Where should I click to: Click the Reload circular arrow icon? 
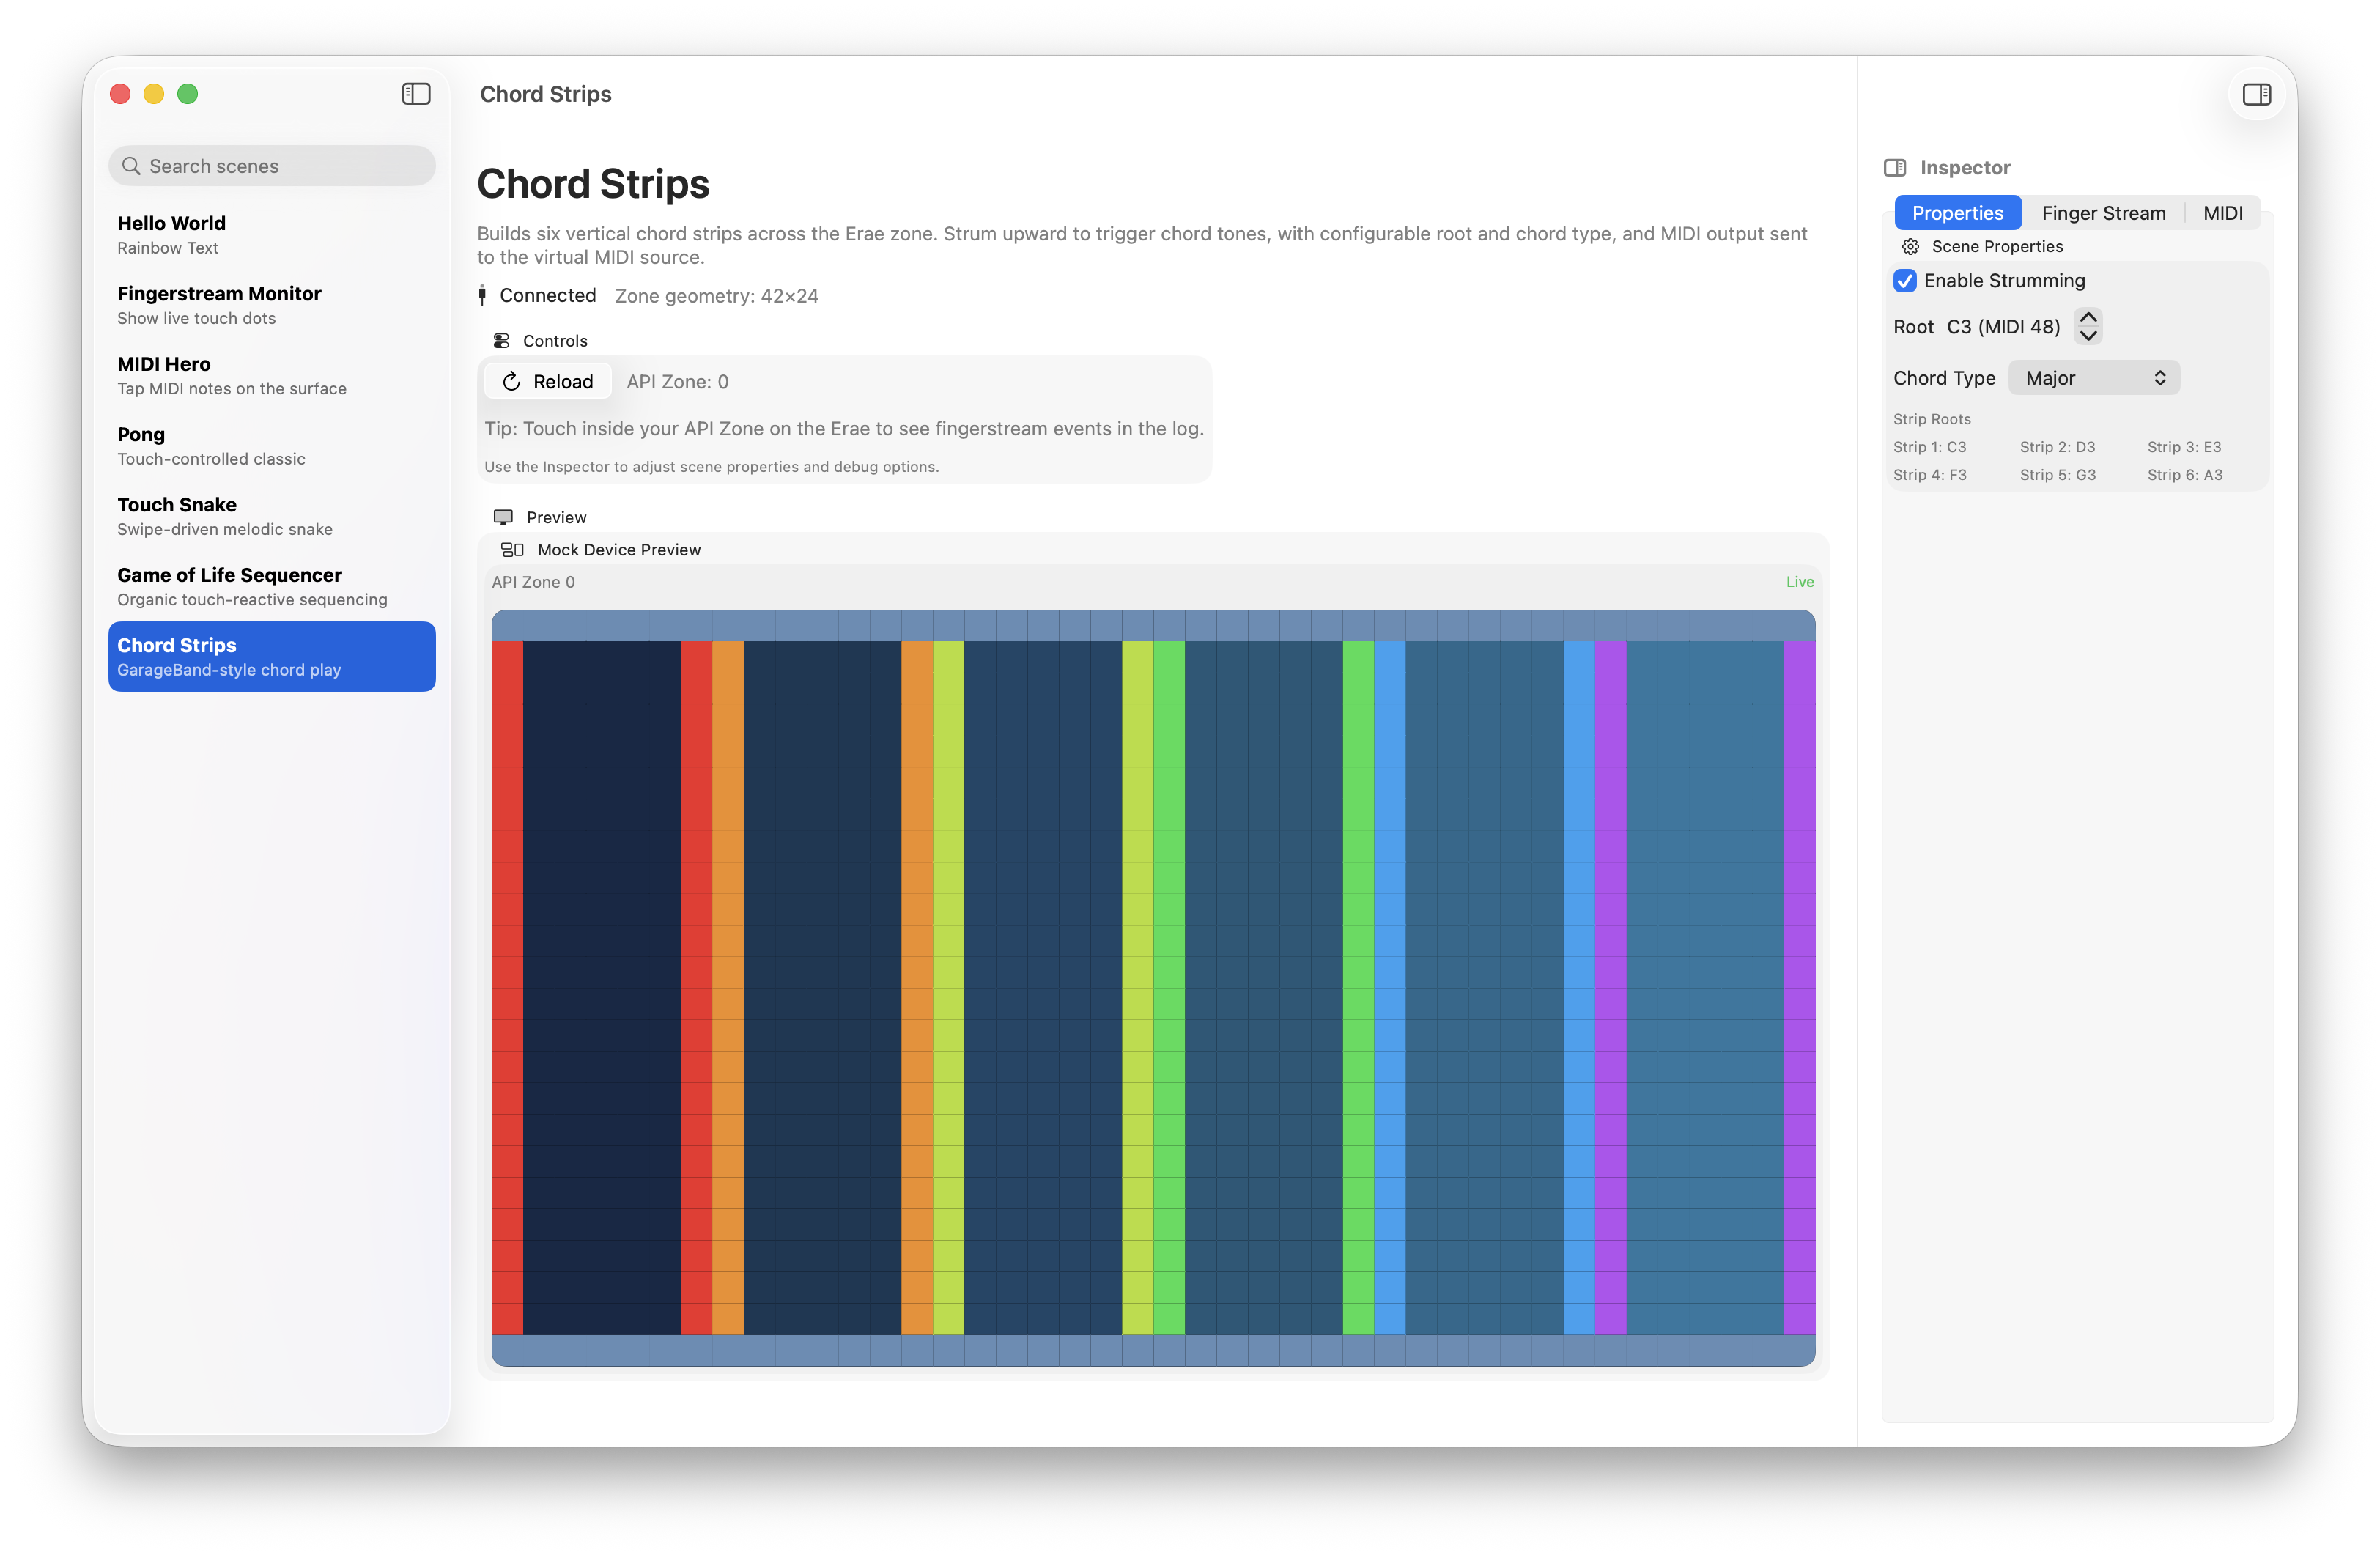(511, 381)
